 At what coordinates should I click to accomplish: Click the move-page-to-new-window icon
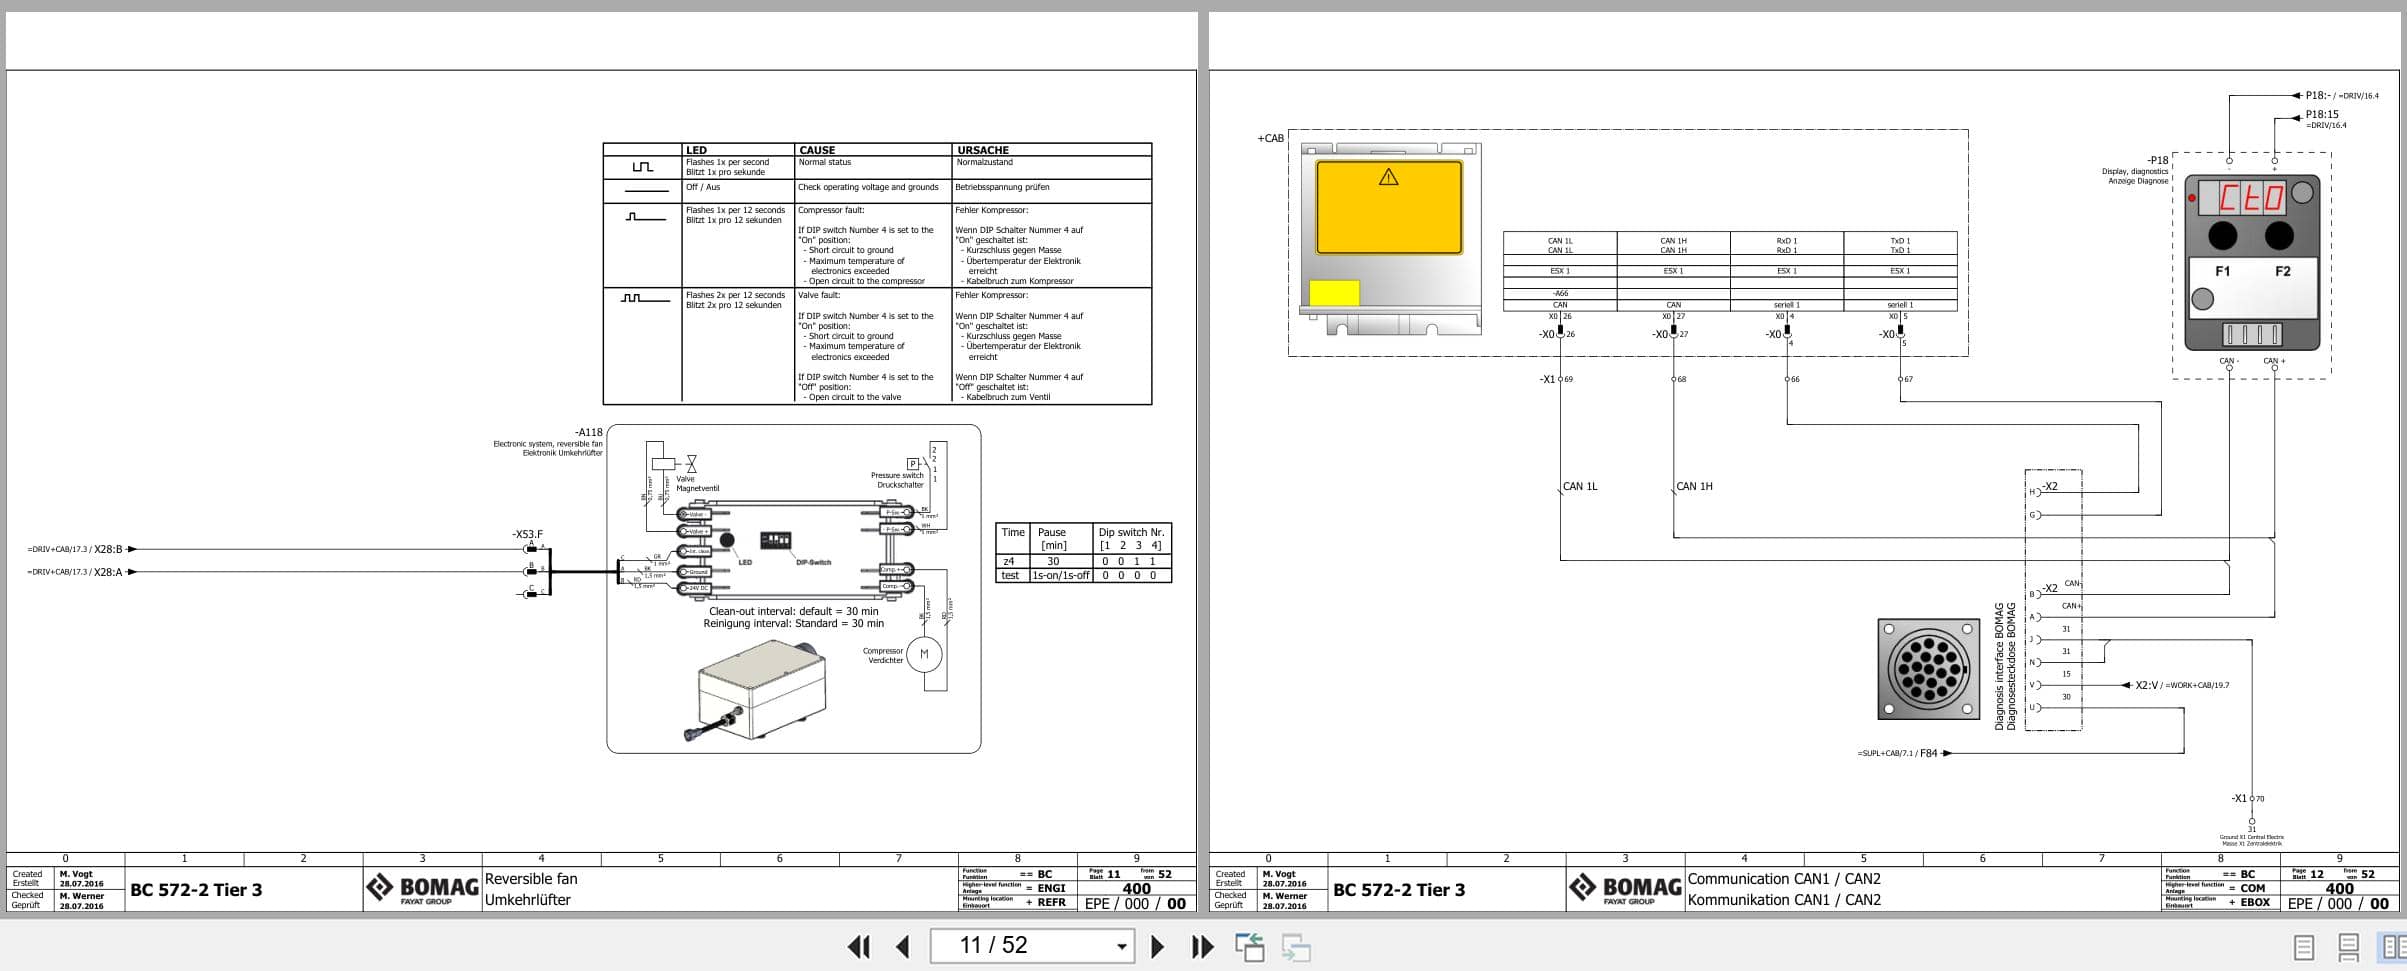pyautogui.click(x=1293, y=945)
